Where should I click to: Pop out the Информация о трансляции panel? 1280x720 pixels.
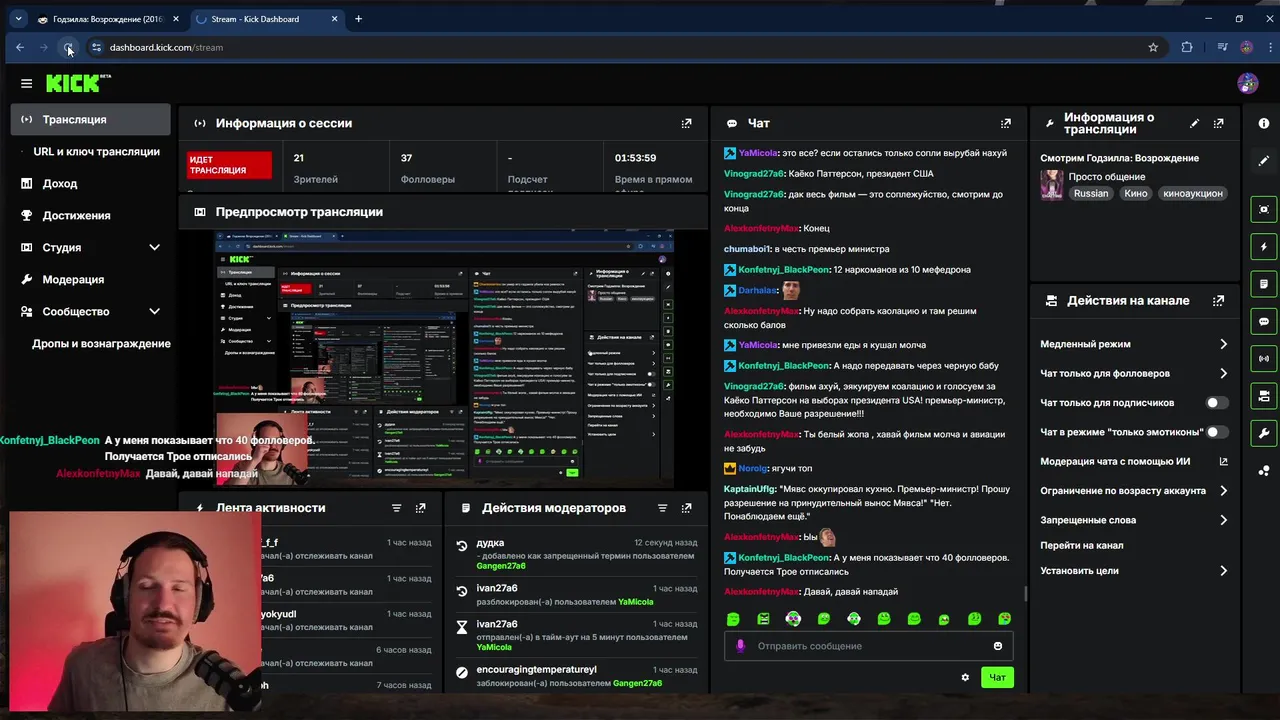[x=1218, y=123]
